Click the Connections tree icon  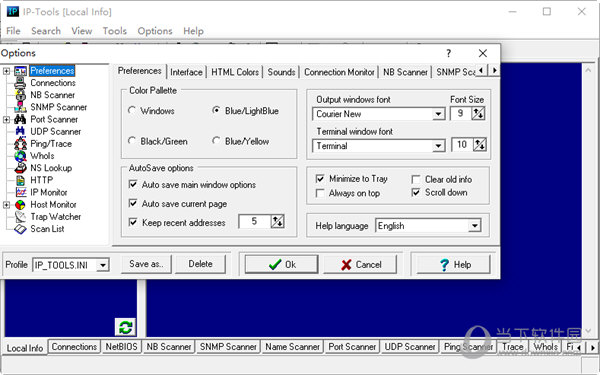20,83
